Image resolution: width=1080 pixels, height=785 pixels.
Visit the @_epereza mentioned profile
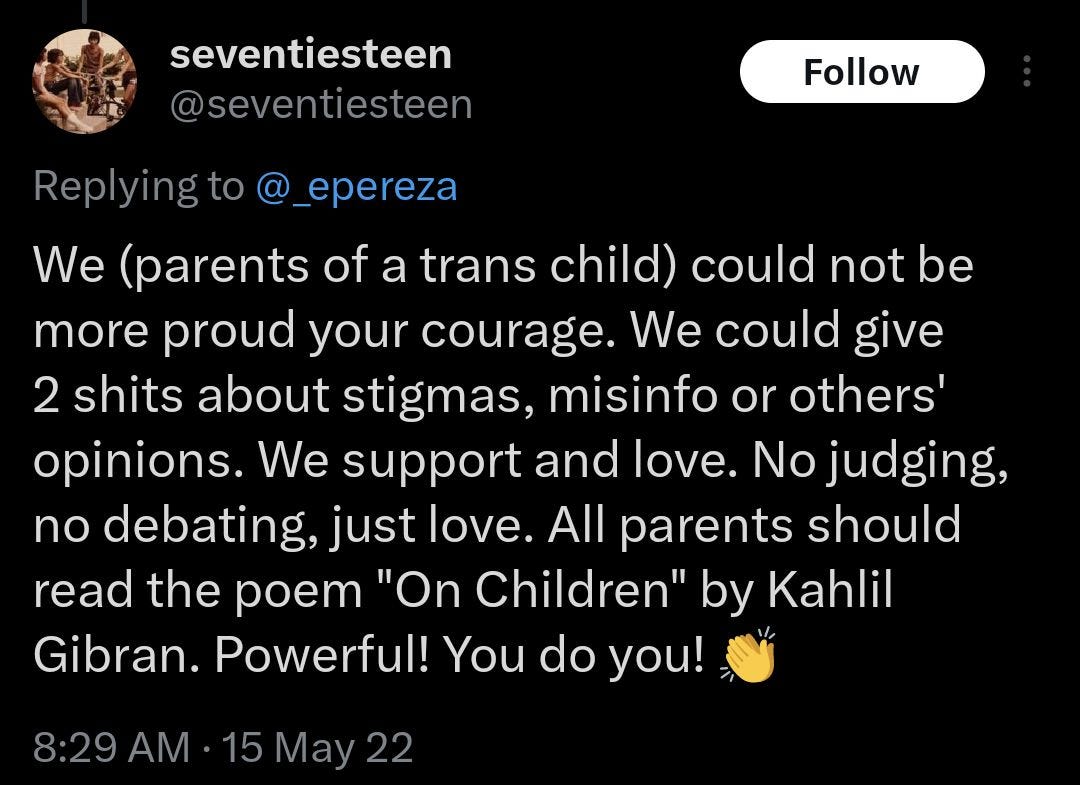[356, 187]
